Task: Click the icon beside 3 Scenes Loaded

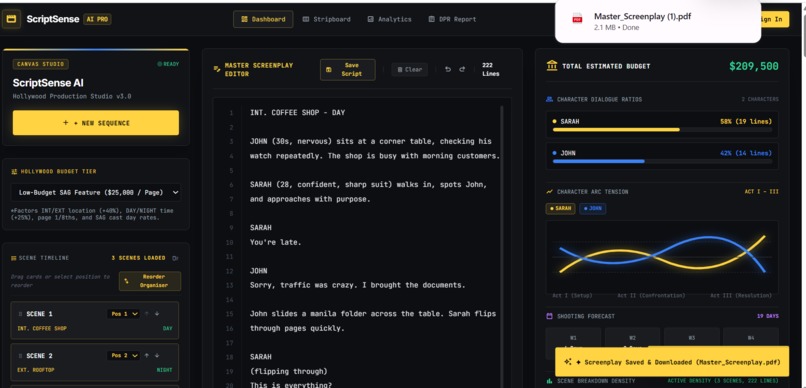Action: click(176, 258)
